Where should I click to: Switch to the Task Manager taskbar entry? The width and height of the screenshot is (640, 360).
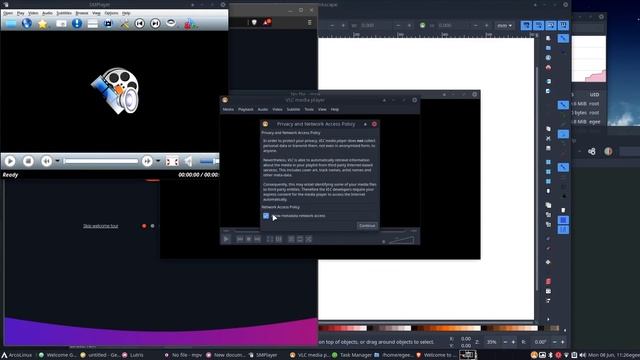coord(352,355)
